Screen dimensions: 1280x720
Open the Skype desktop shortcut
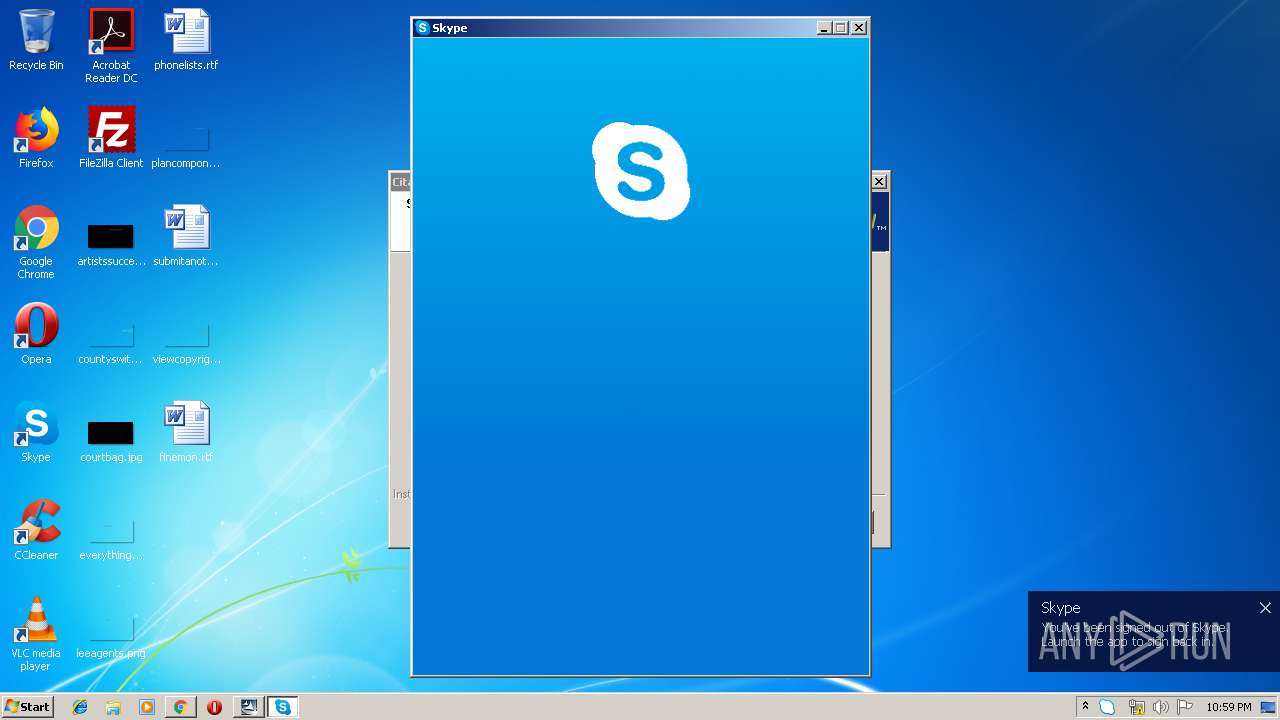(36, 432)
